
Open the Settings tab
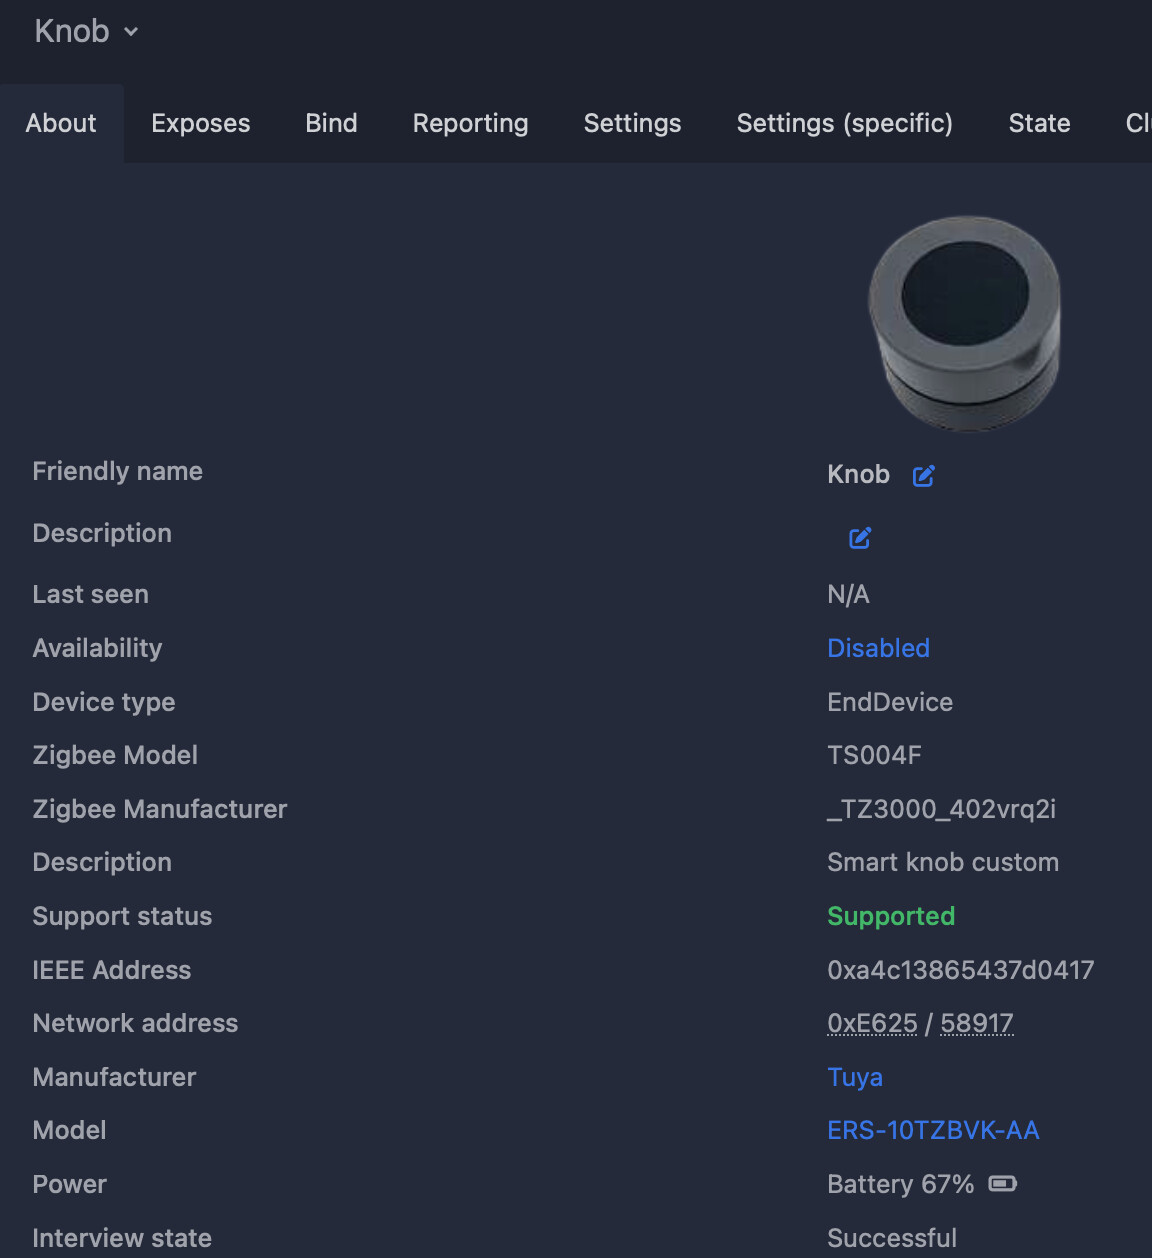click(632, 123)
